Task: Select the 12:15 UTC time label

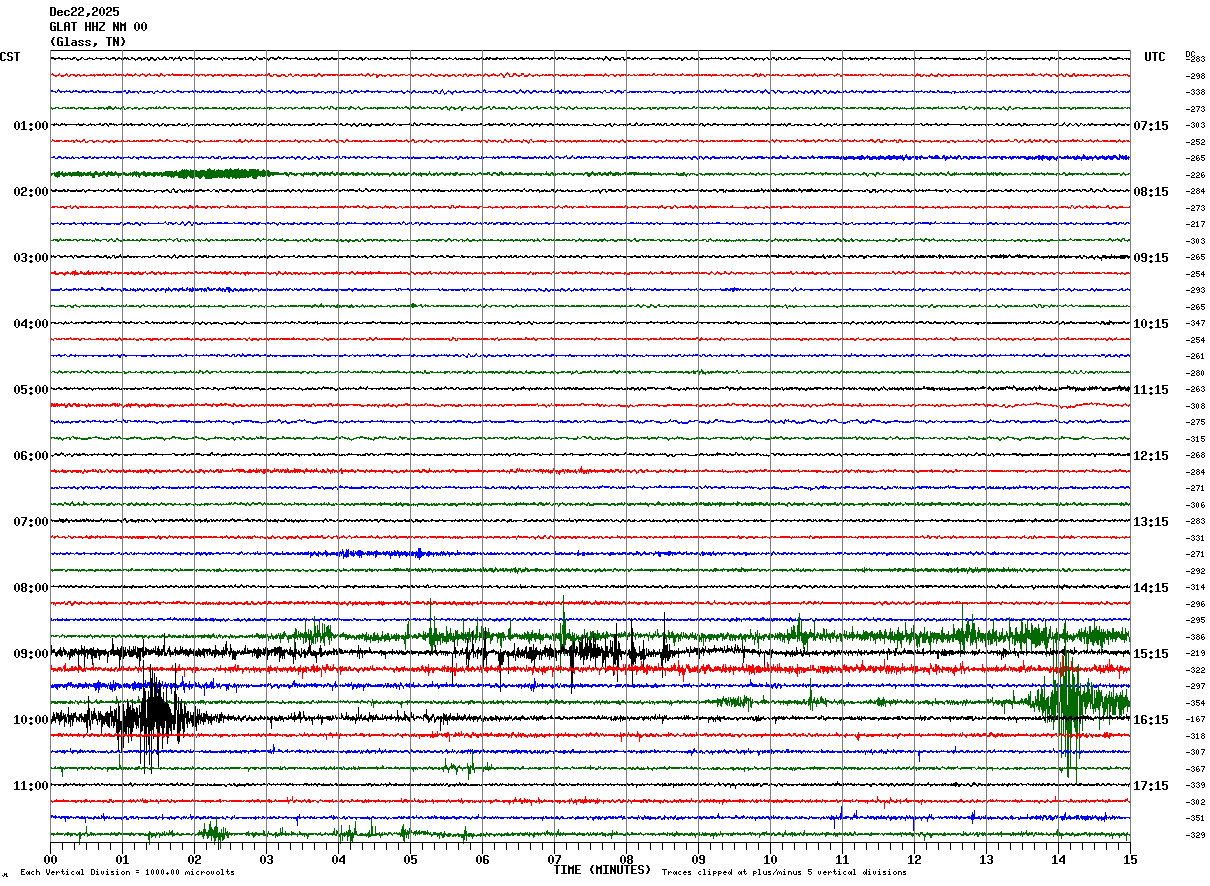Action: (x=1151, y=456)
